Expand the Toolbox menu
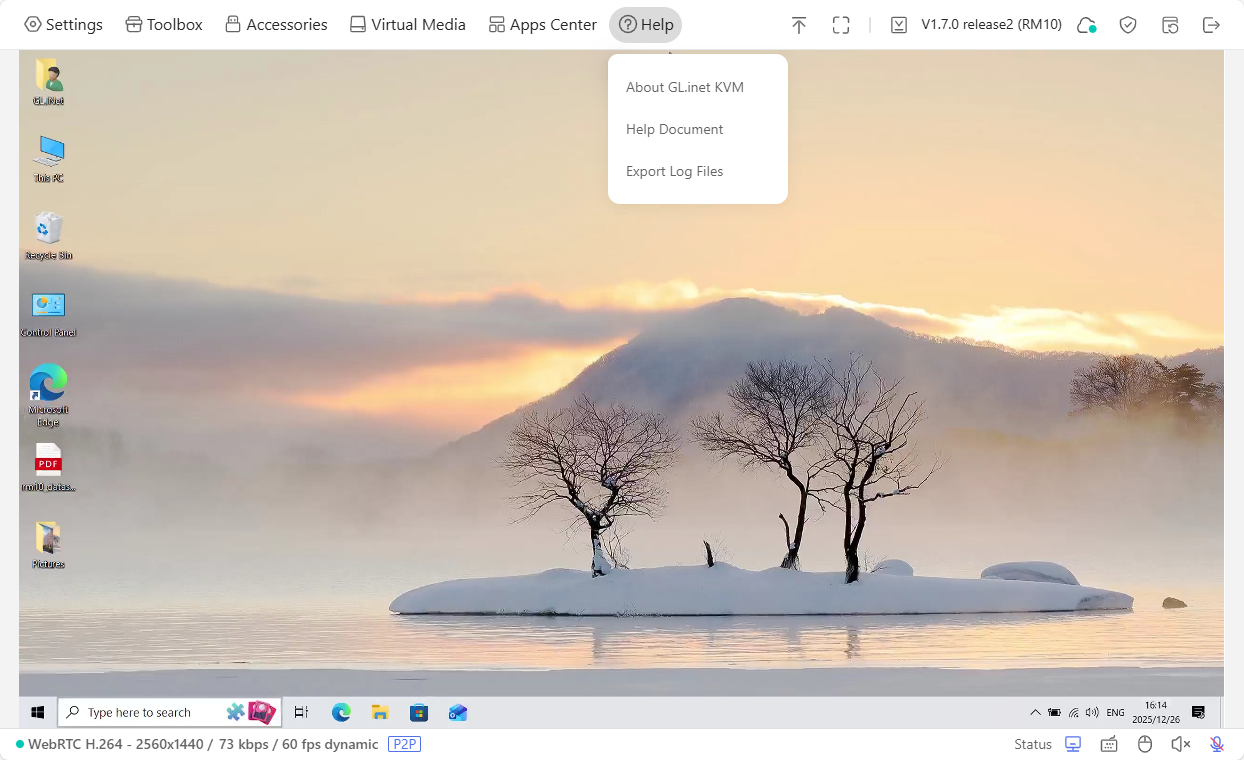This screenshot has height=760, width=1244. coord(164,25)
